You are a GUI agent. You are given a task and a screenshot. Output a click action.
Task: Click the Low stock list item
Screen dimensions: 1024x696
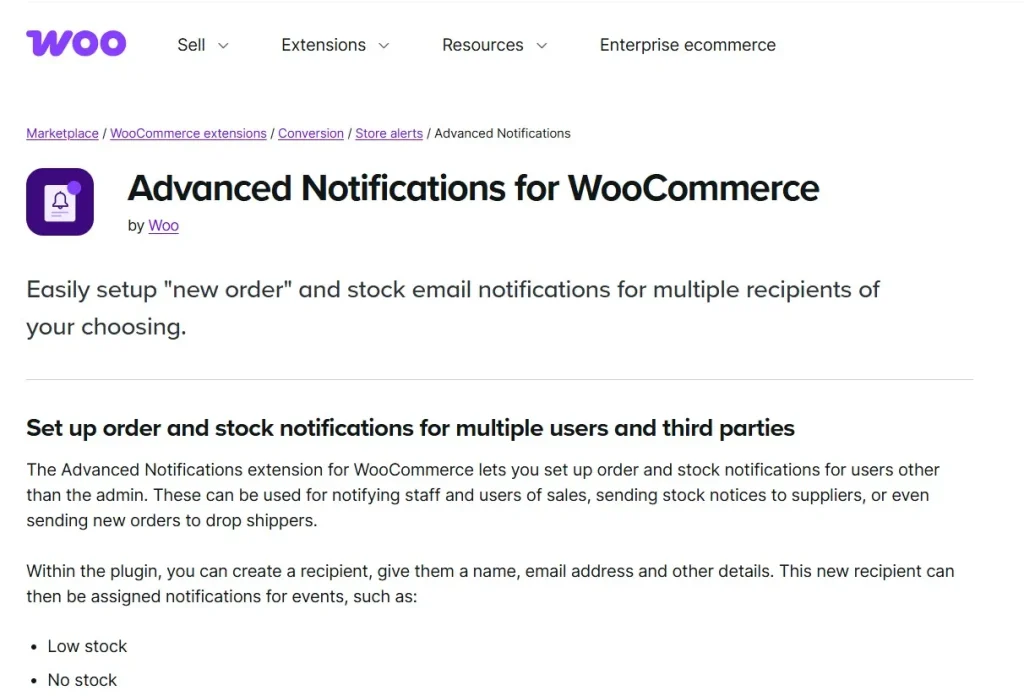pos(87,646)
